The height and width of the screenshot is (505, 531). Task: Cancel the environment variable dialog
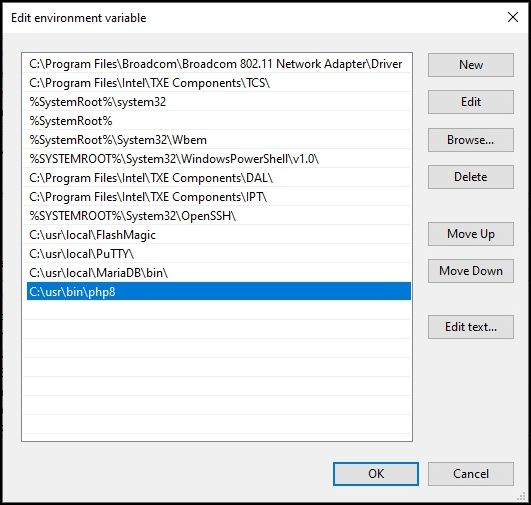471,474
